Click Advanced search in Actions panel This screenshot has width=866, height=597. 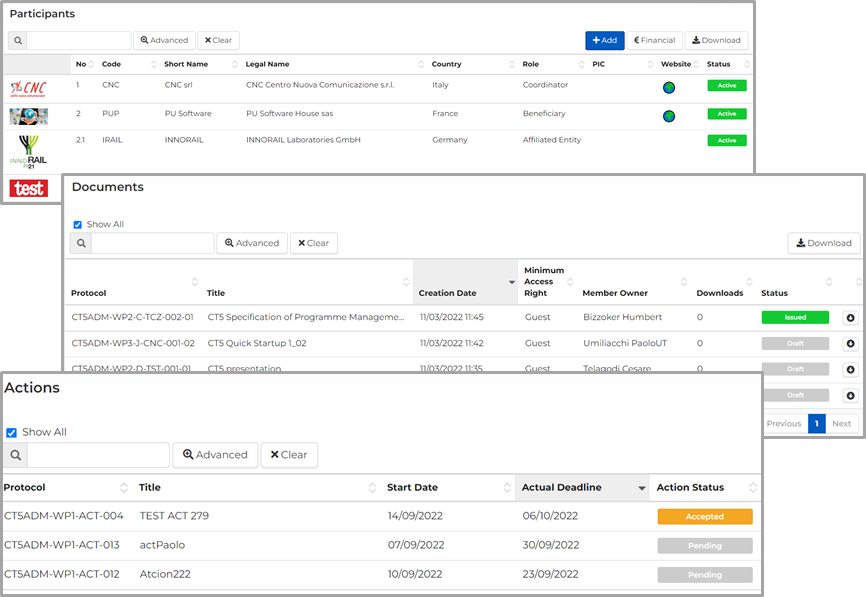(215, 455)
